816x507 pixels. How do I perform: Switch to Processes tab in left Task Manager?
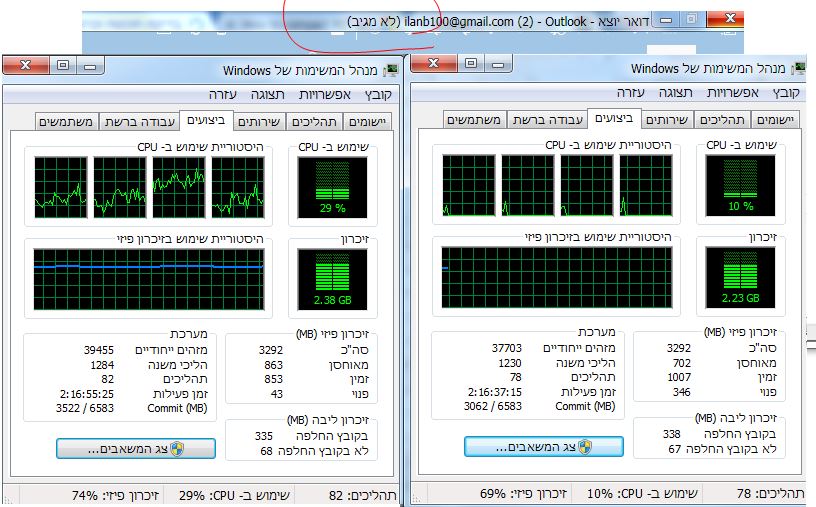(x=314, y=122)
